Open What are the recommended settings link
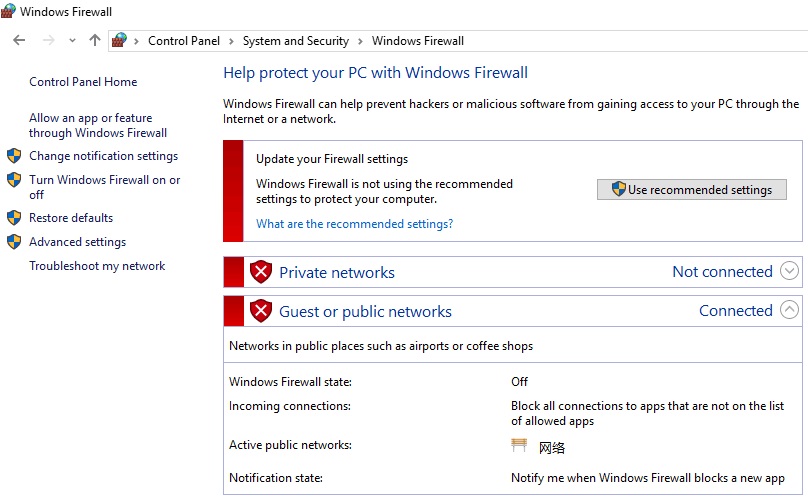This screenshot has width=808, height=501. click(x=355, y=224)
